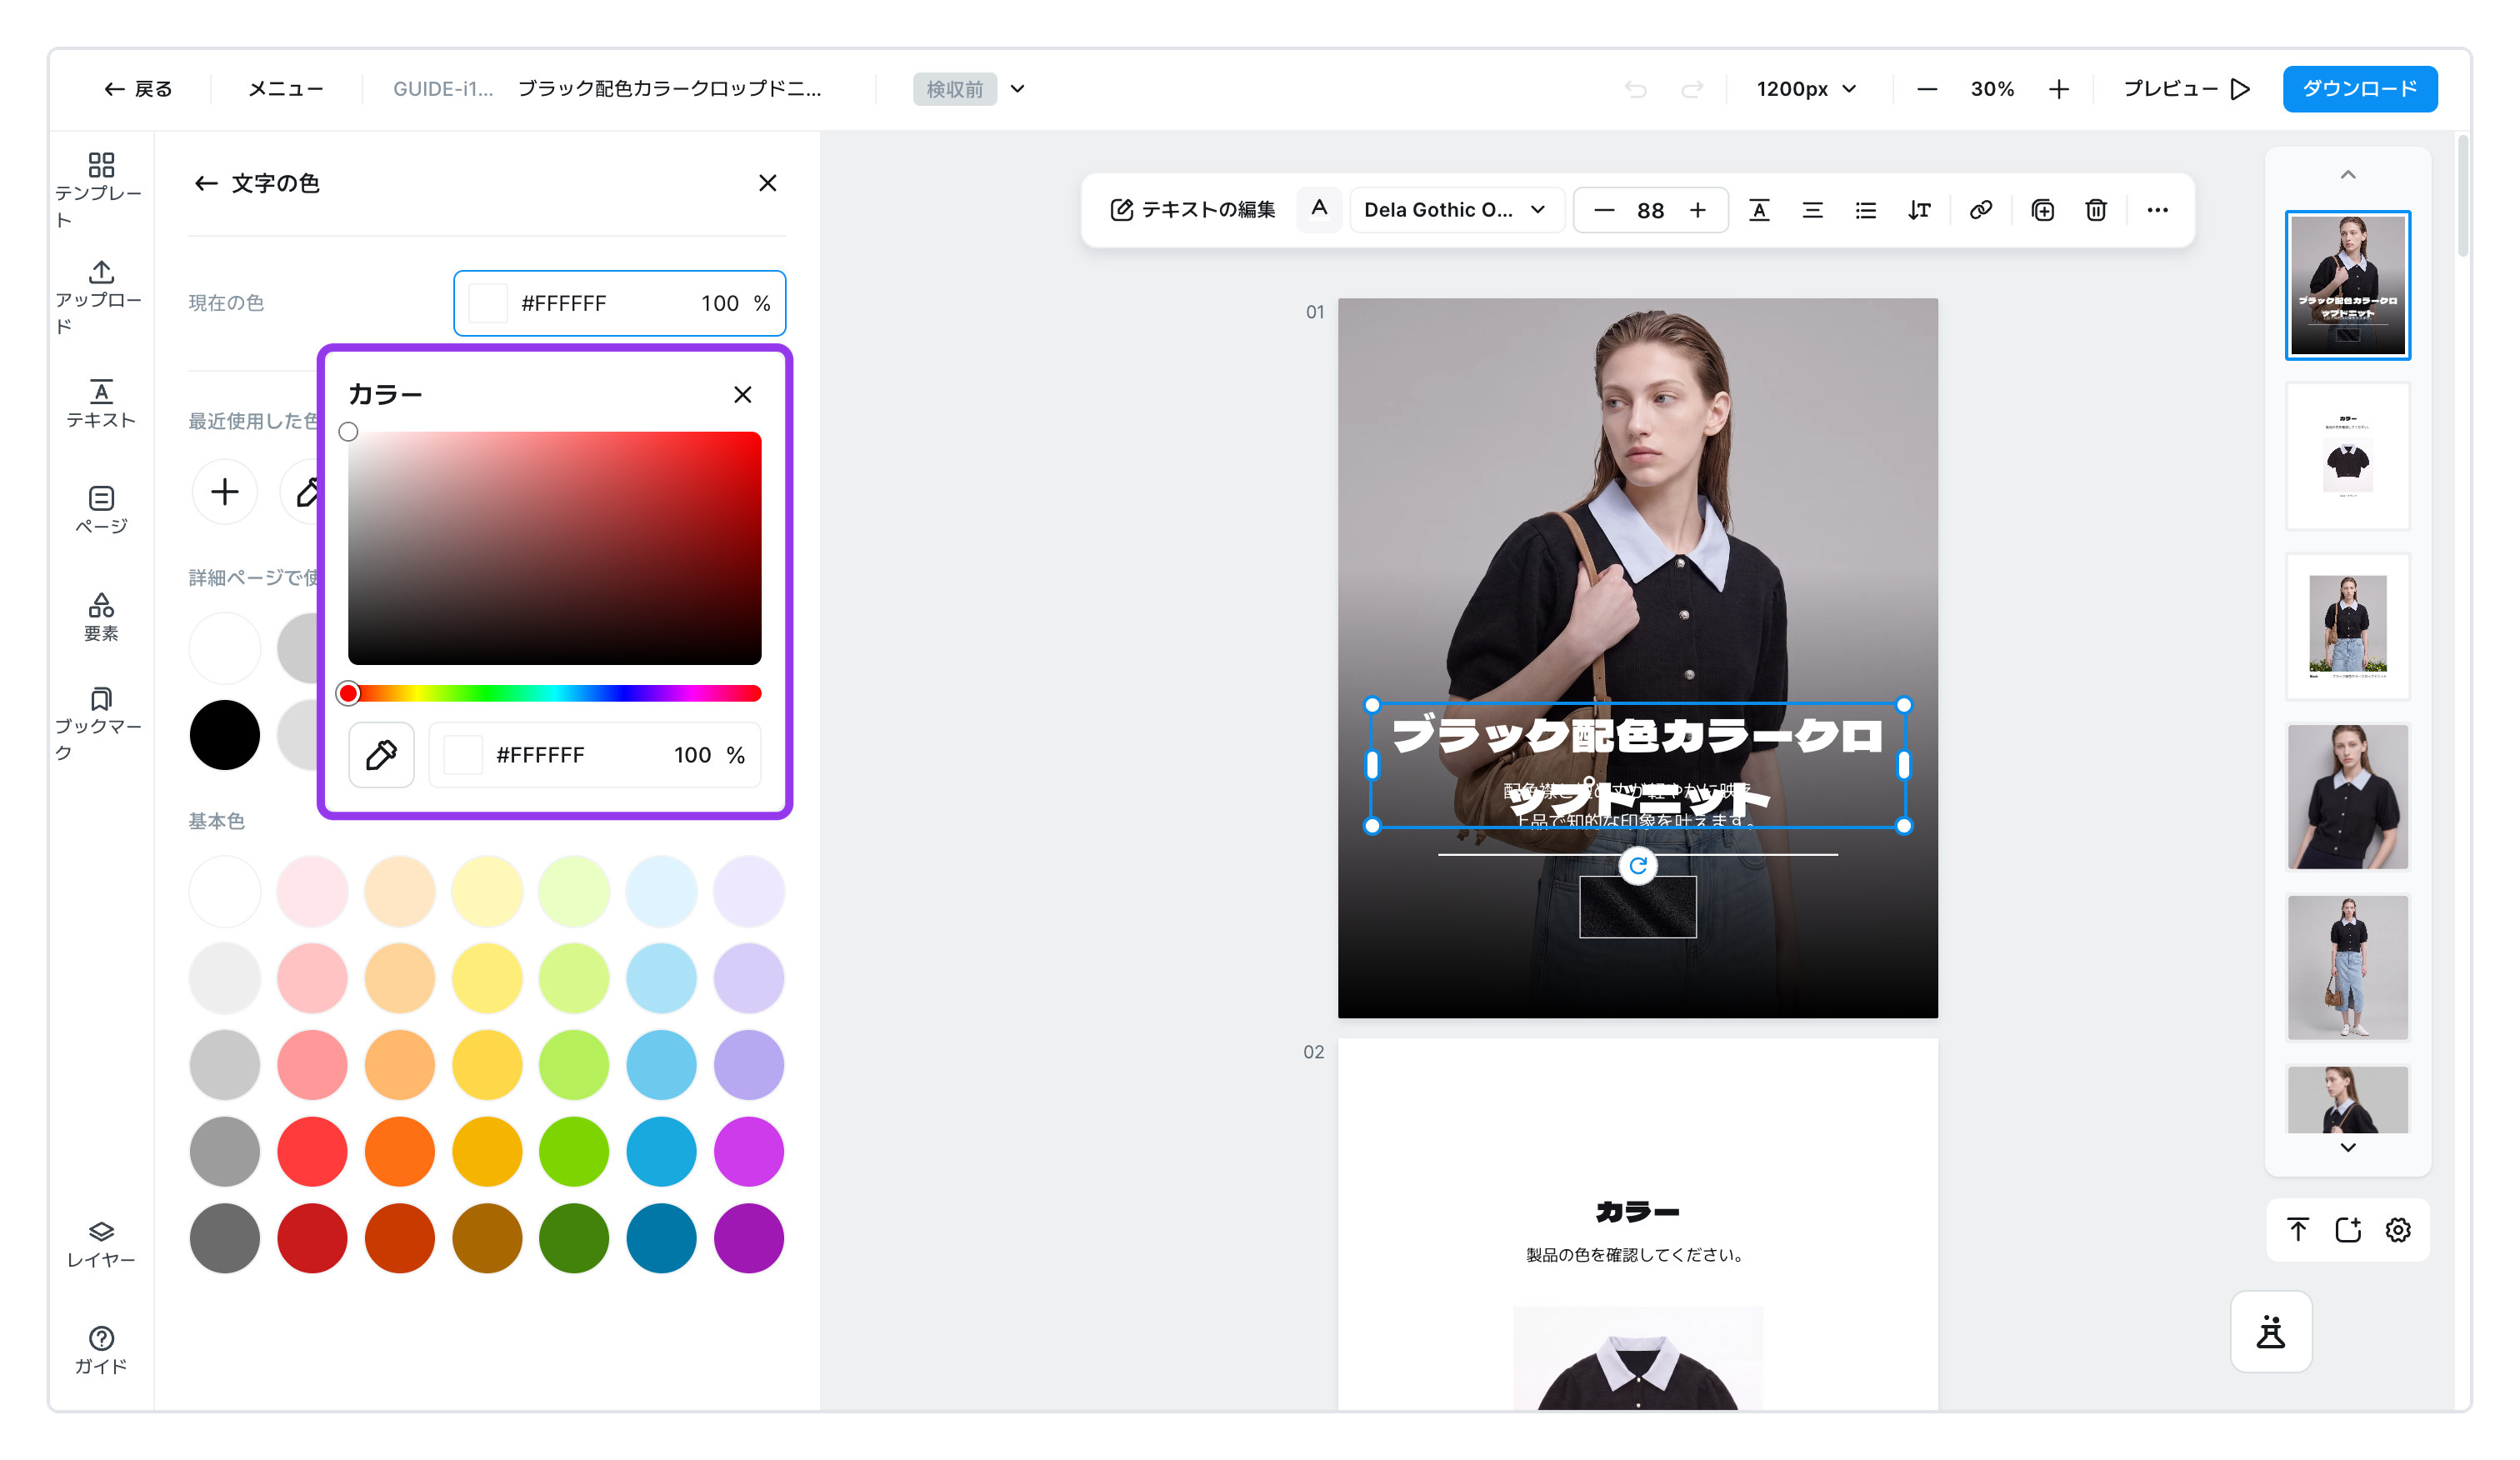
Task: Click the link icon in text toolbar
Action: click(1980, 210)
